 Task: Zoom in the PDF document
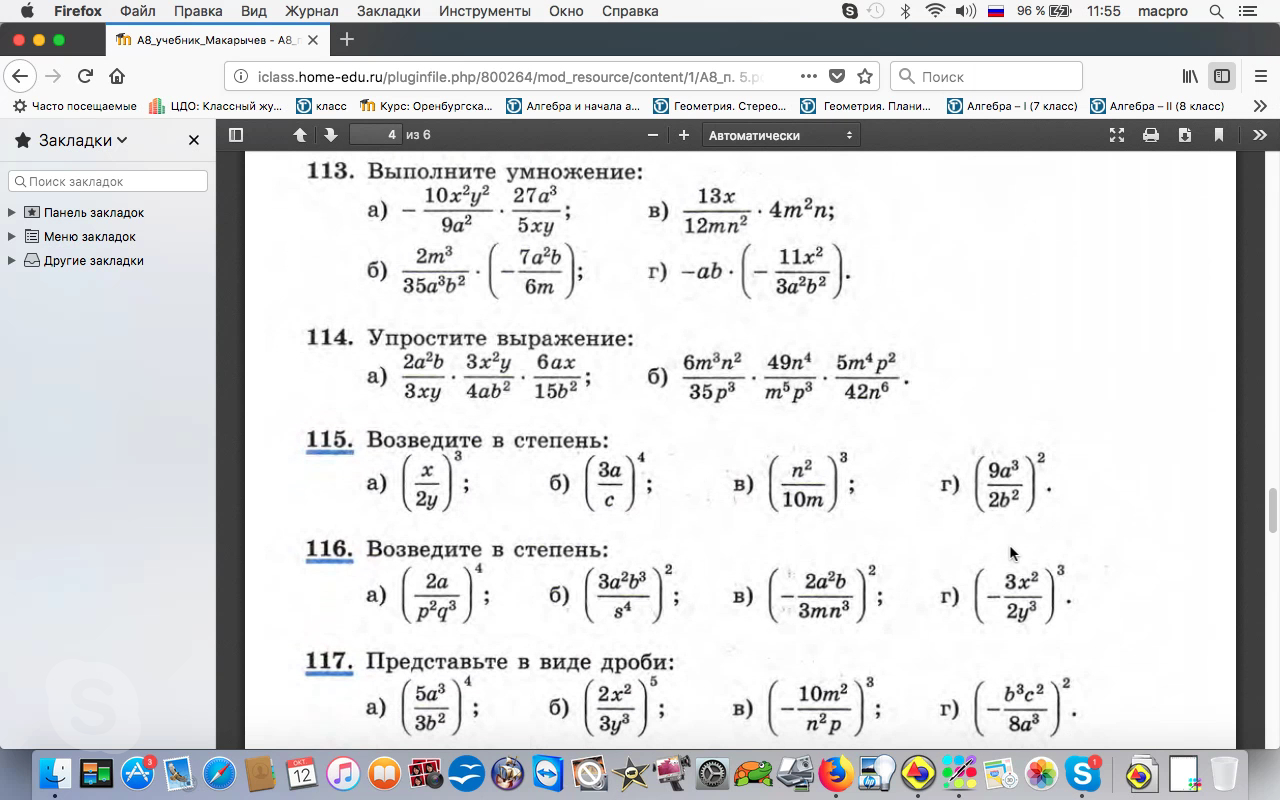tap(684, 135)
